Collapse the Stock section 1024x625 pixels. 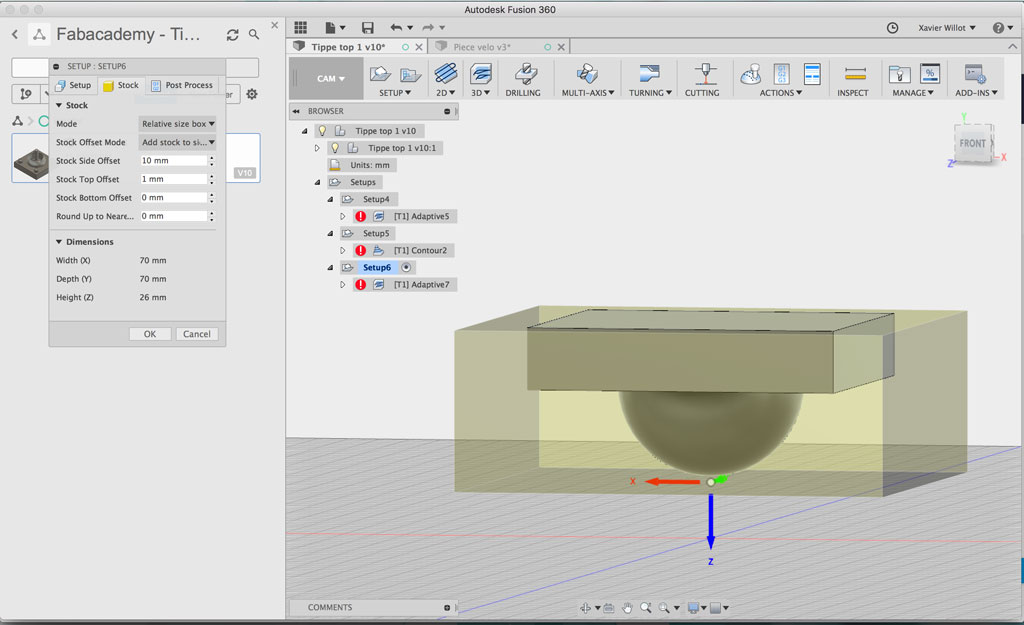point(59,105)
